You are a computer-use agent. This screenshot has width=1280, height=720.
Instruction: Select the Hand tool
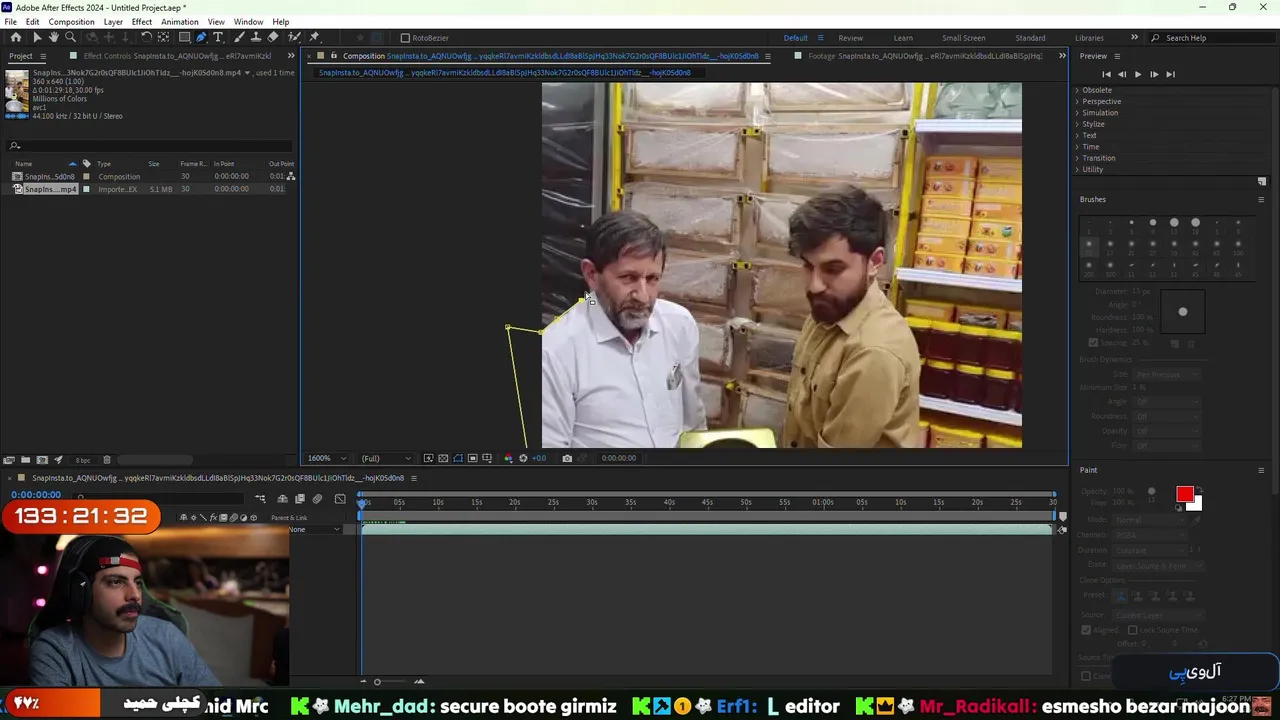coord(53,37)
